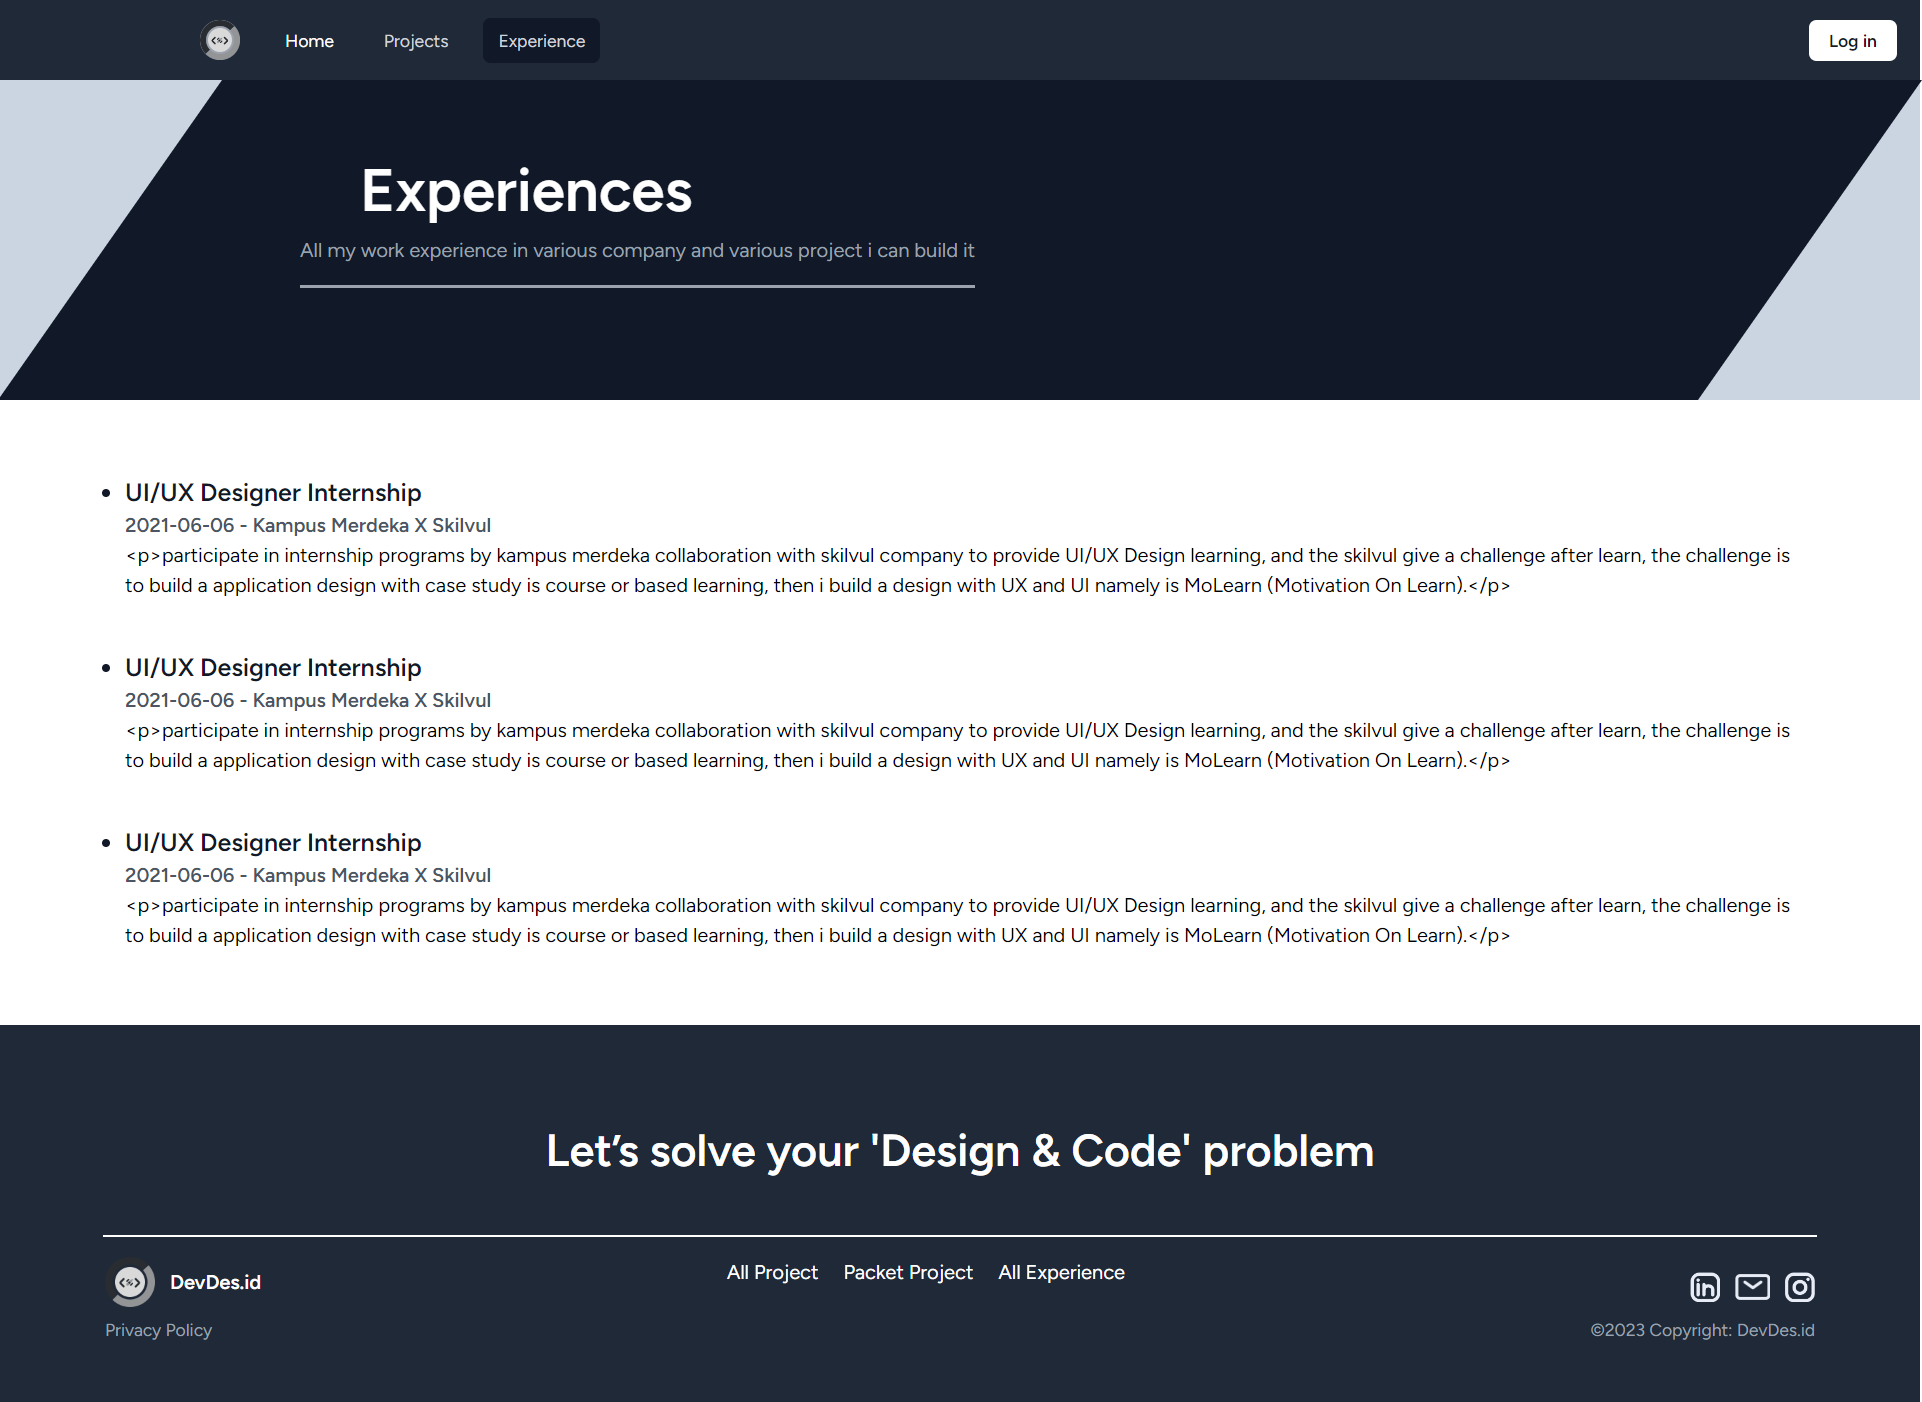
Task: Open the All Experience footer link
Action: (x=1061, y=1272)
